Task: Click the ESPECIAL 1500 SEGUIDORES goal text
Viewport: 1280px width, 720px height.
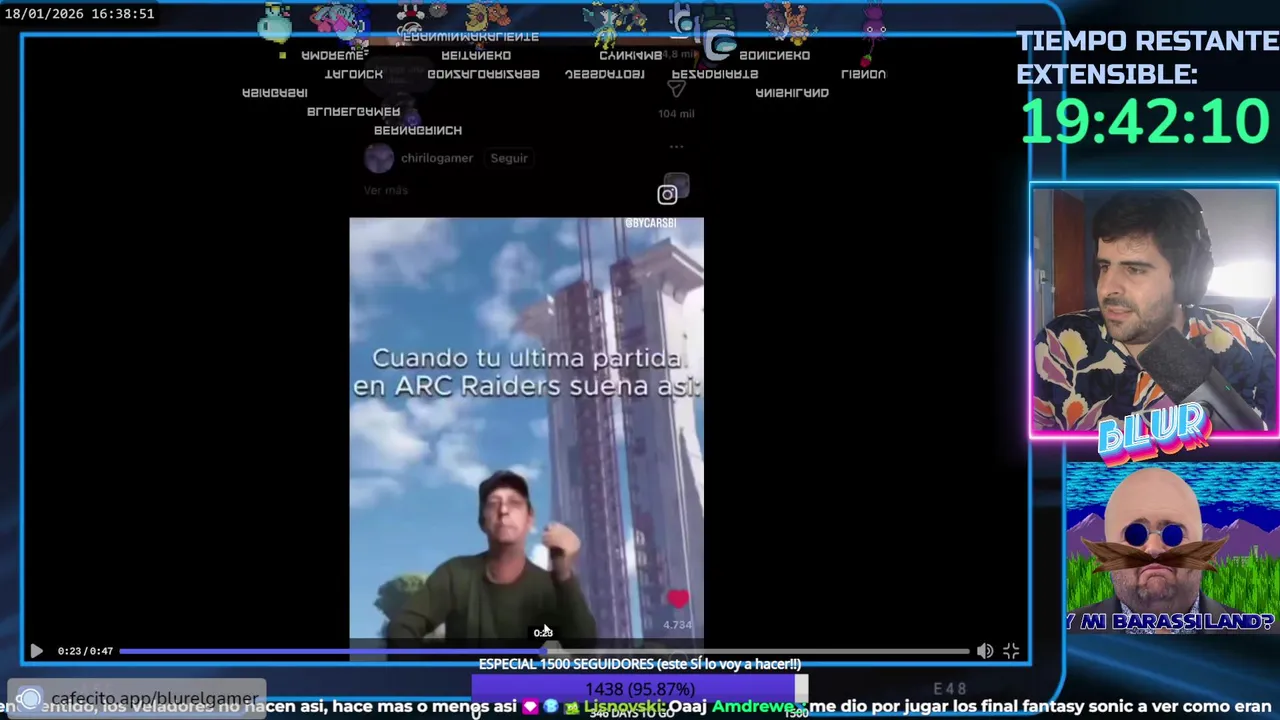Action: pyautogui.click(x=640, y=664)
